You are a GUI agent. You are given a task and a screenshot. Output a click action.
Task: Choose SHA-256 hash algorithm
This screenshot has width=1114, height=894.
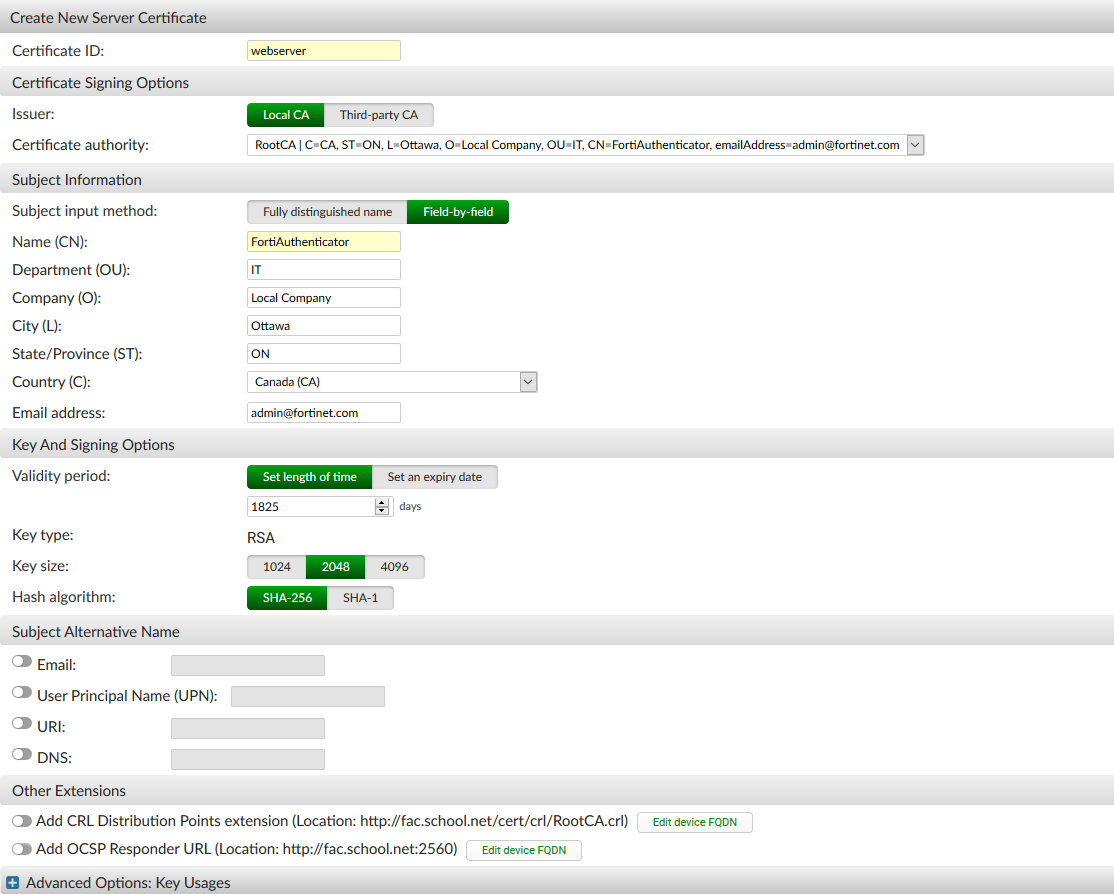[287, 598]
